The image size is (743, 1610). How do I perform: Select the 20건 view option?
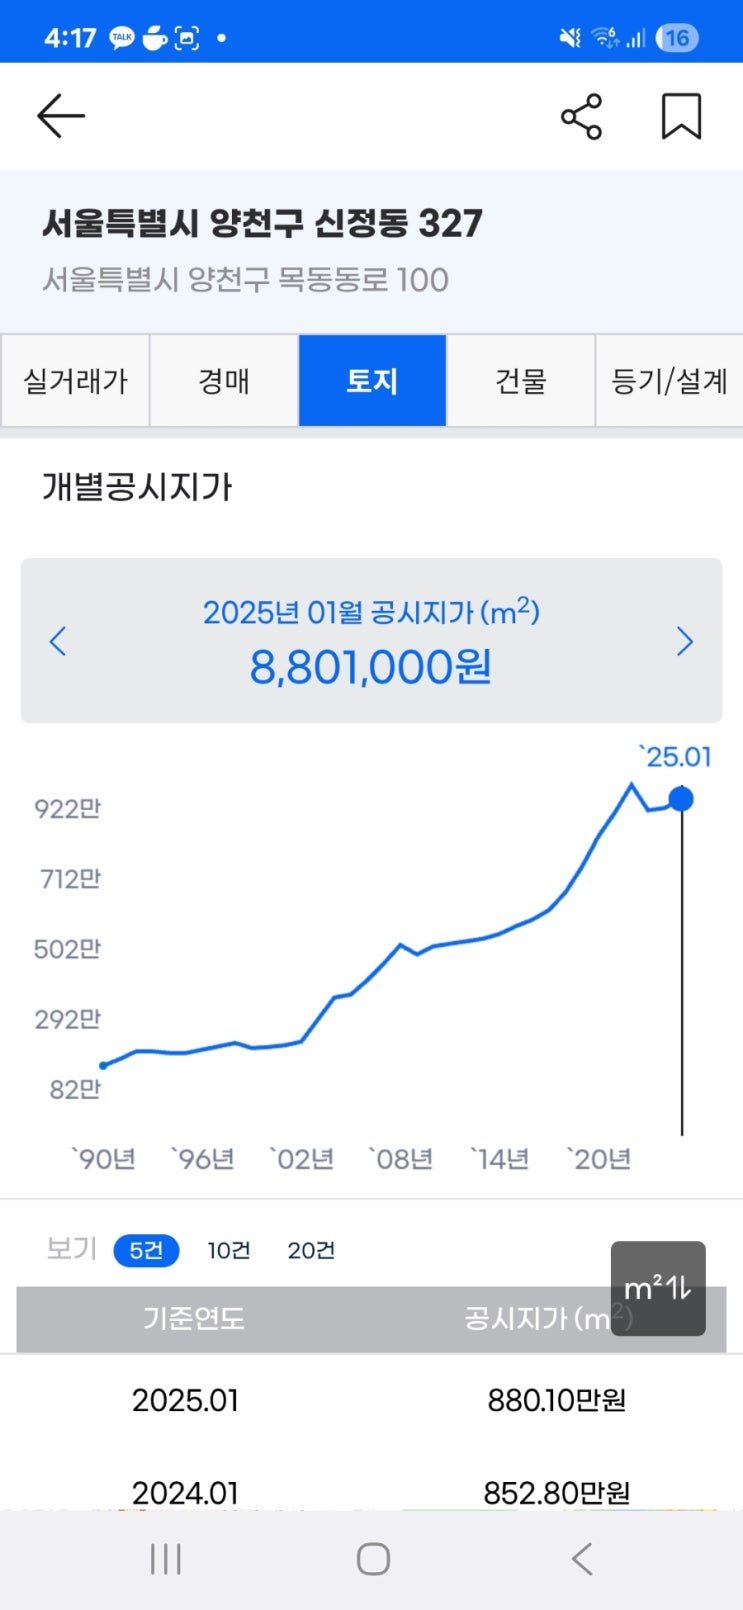click(311, 1250)
